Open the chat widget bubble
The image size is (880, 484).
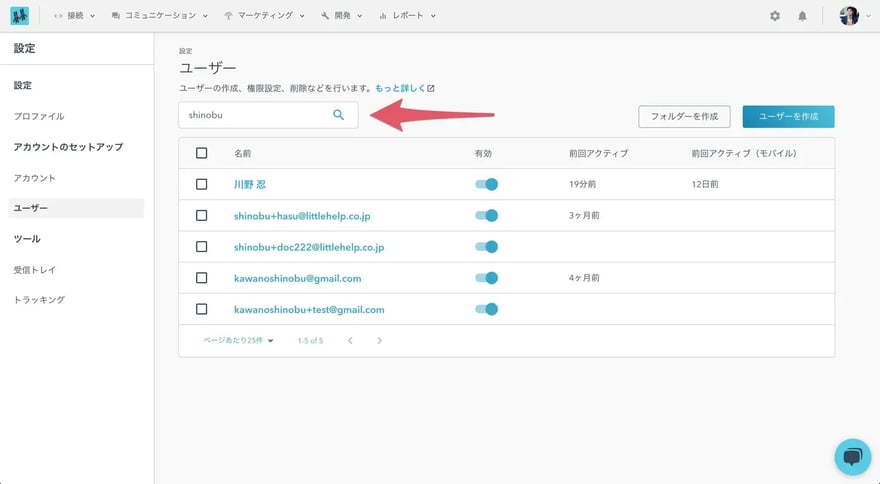pyautogui.click(x=852, y=456)
